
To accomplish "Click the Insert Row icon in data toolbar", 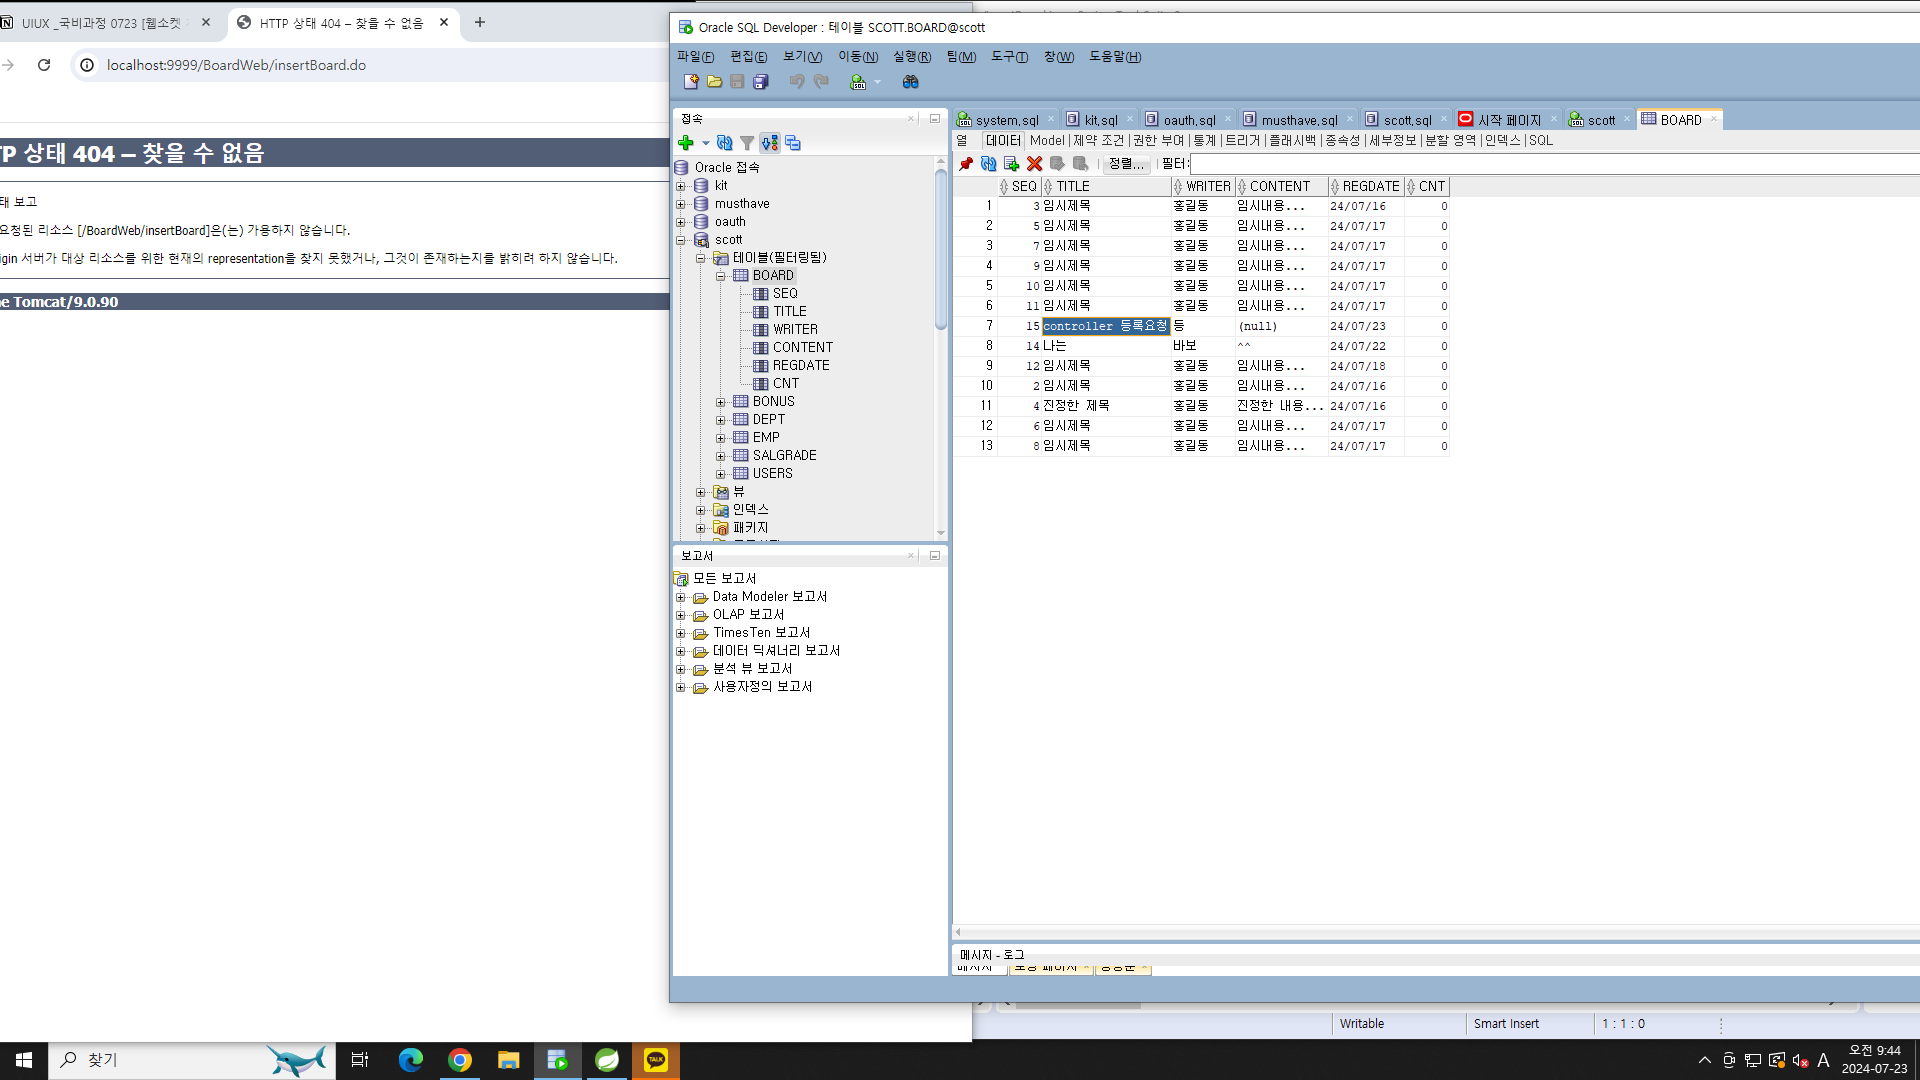I will coord(1011,164).
